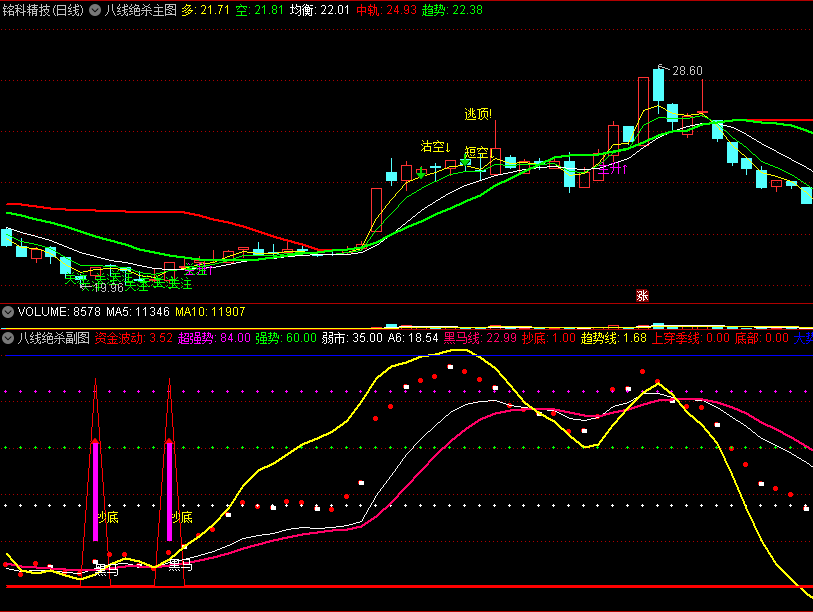Click the 黑马线: 22.99 value

point(480,338)
